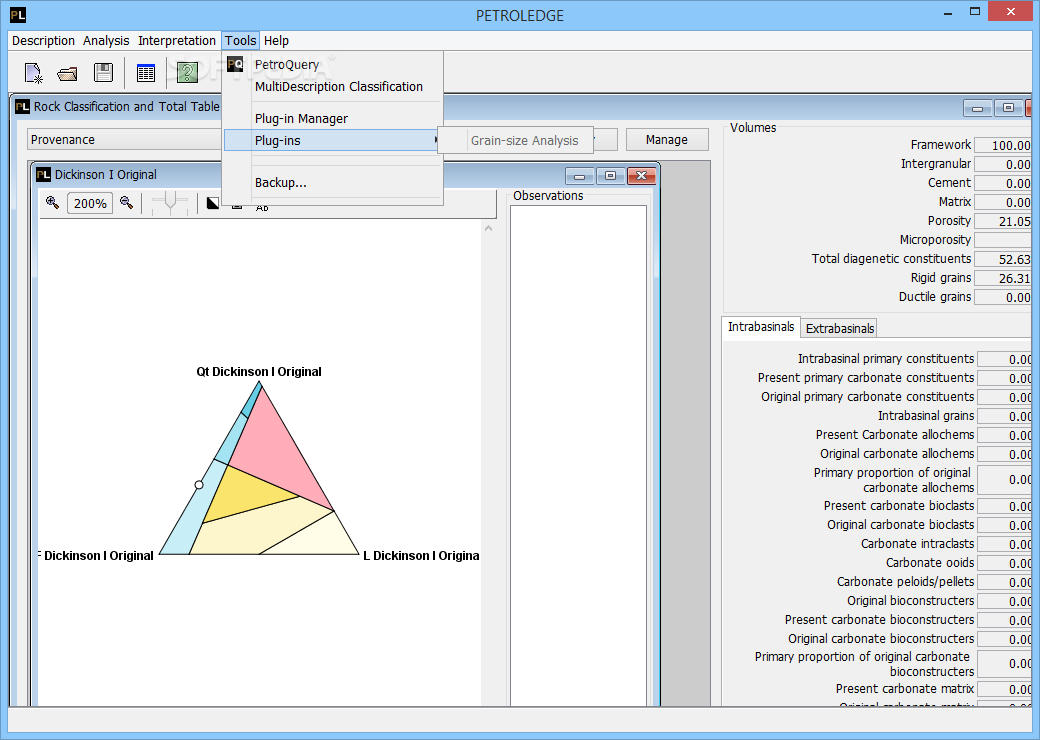Open the Analysis menu
Screen dimensions: 1040x740
(x=106, y=40)
